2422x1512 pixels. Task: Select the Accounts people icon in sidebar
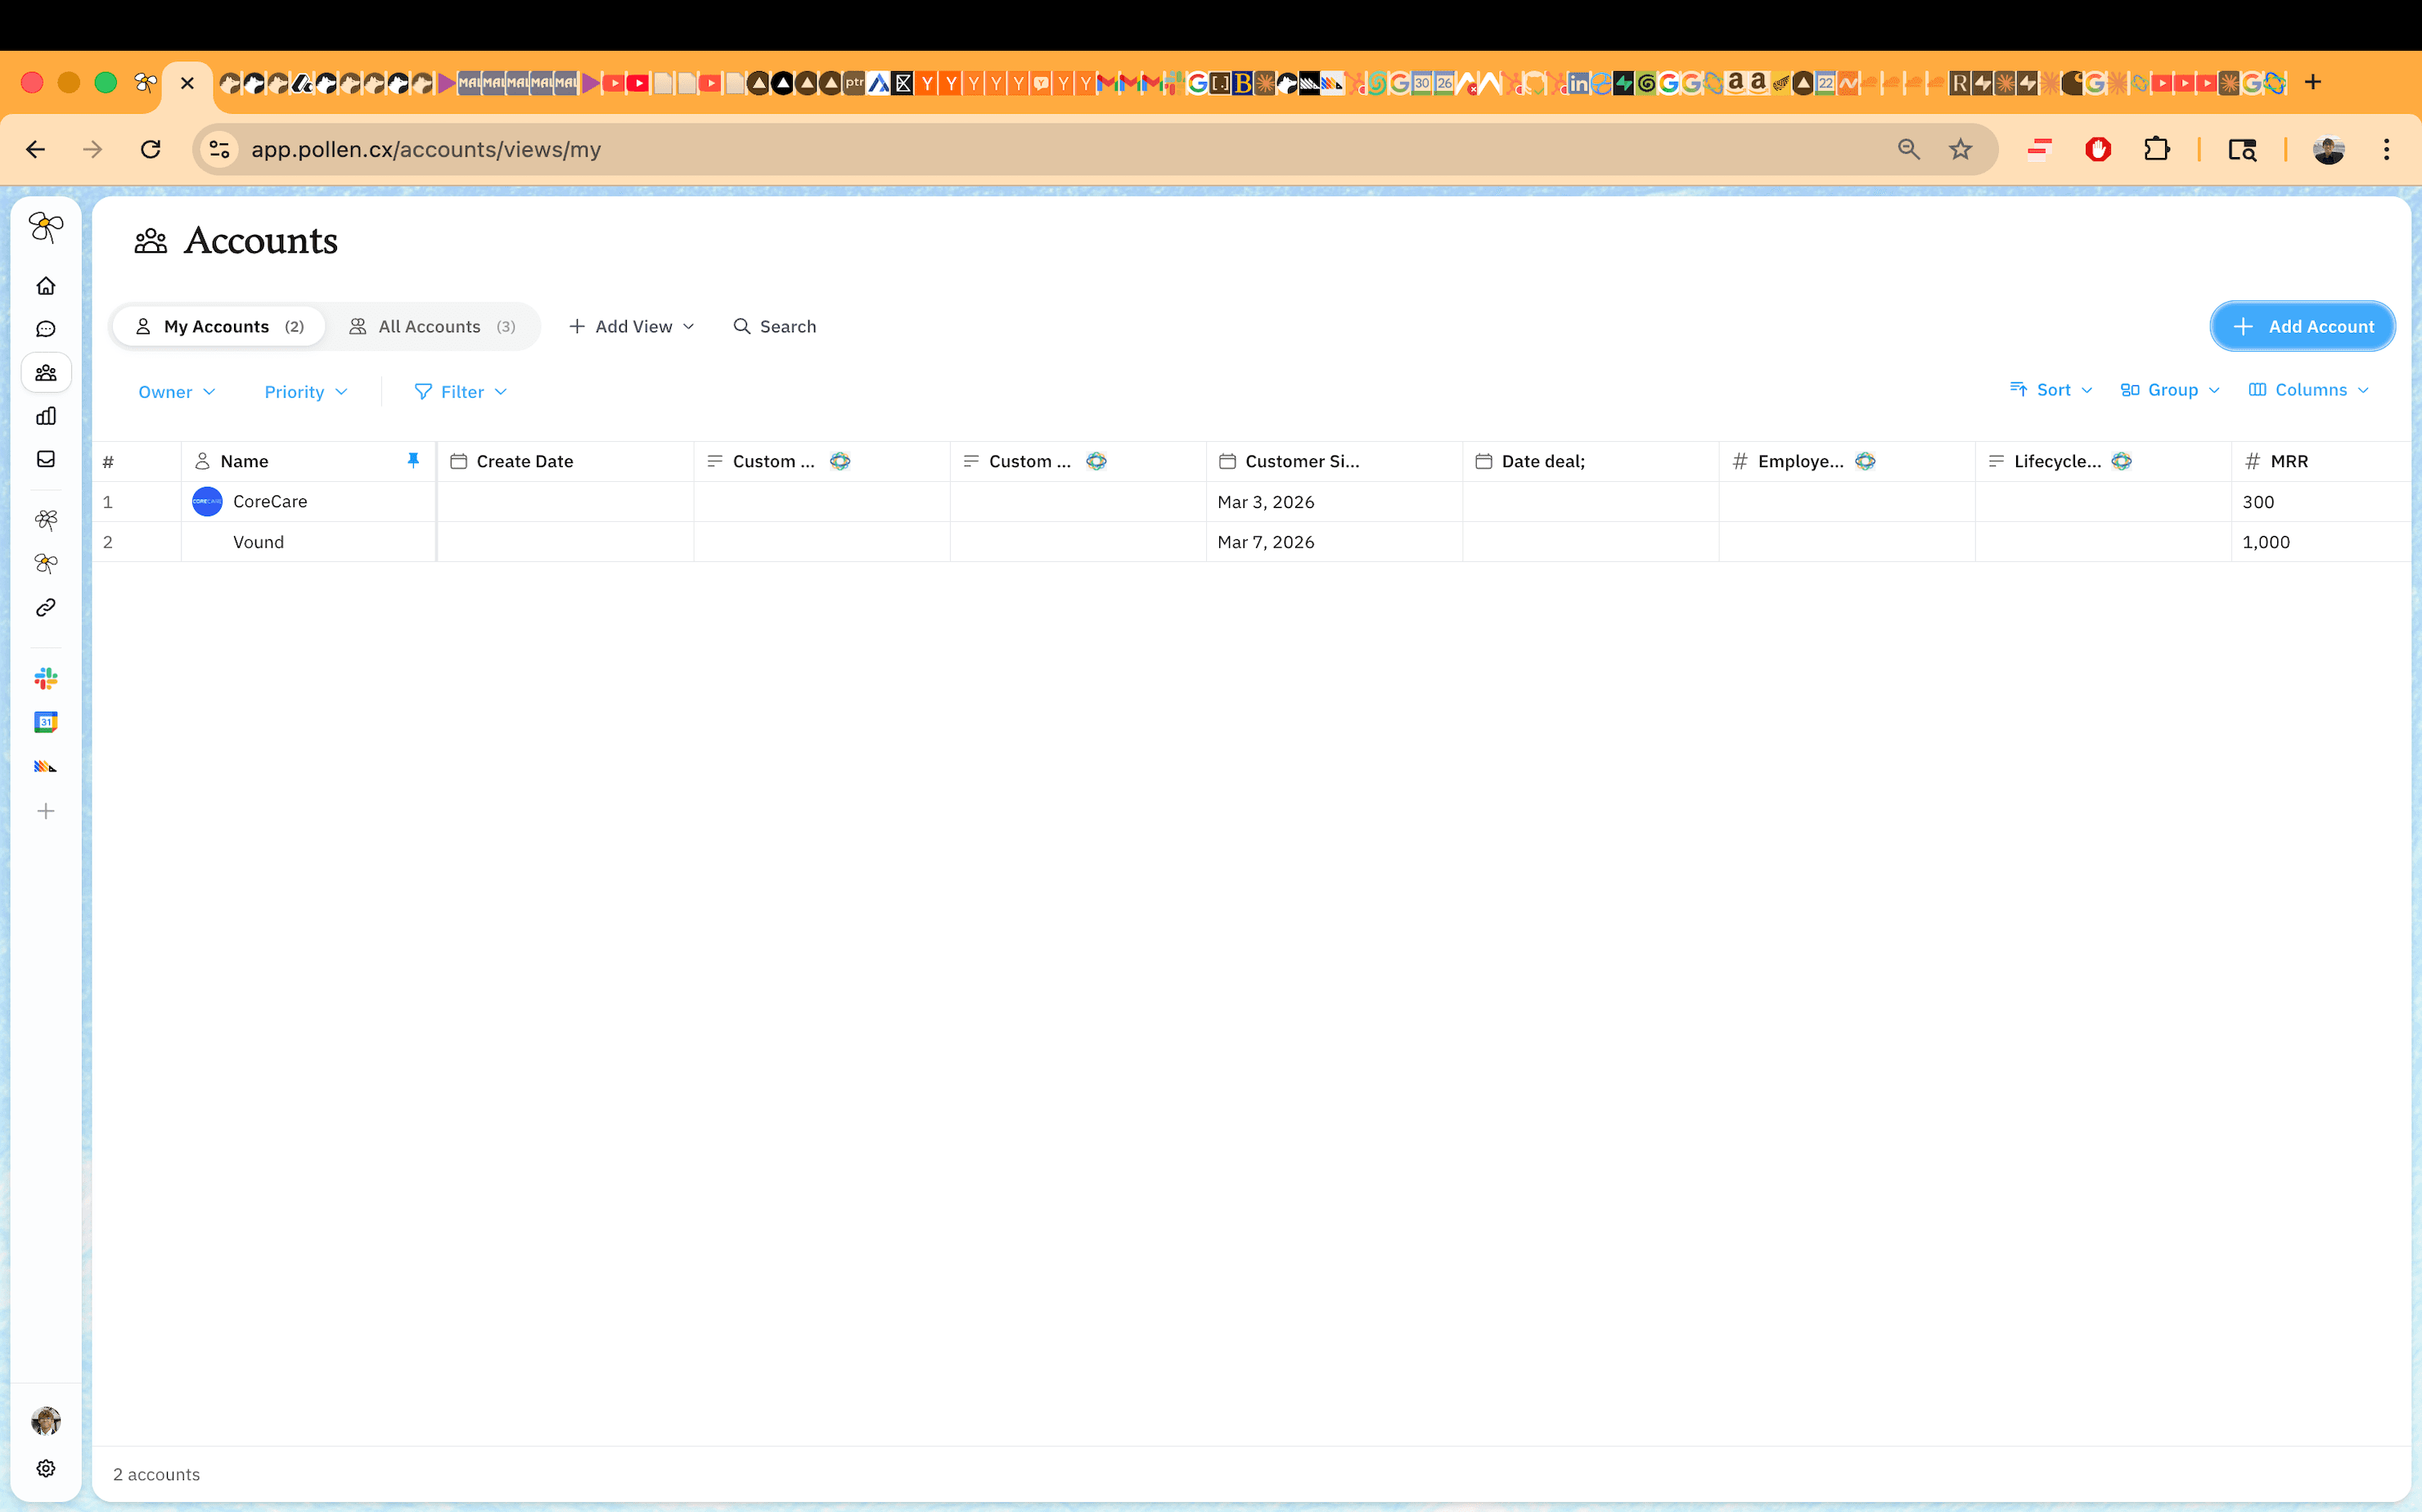[x=46, y=373]
